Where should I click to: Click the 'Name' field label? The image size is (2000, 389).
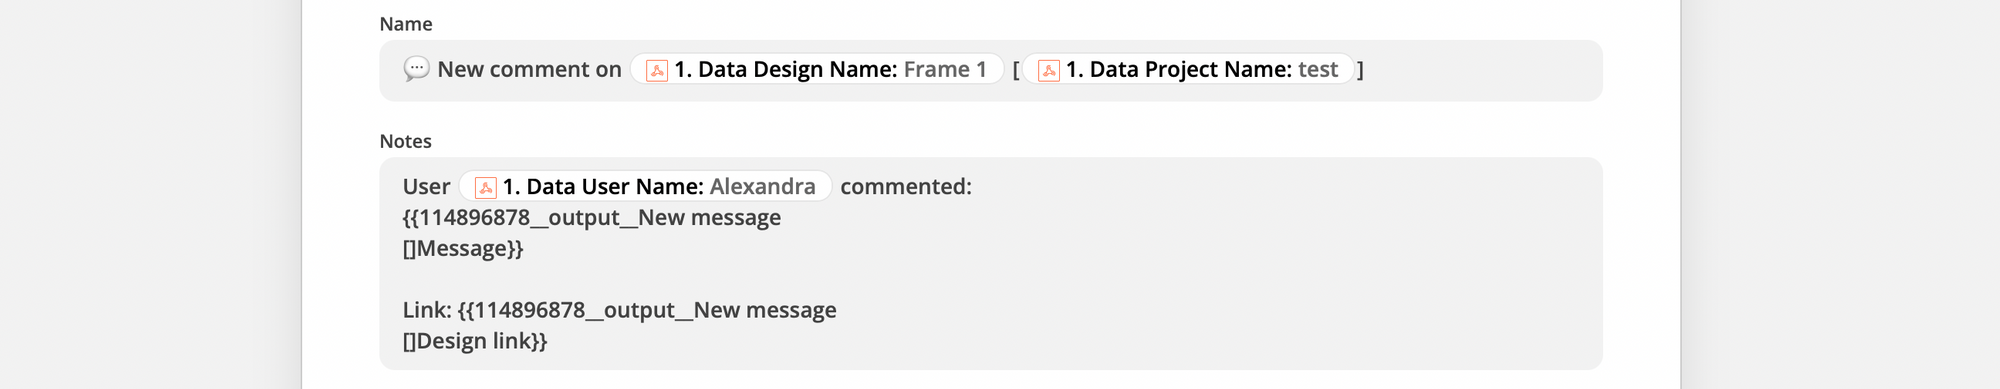pos(406,24)
